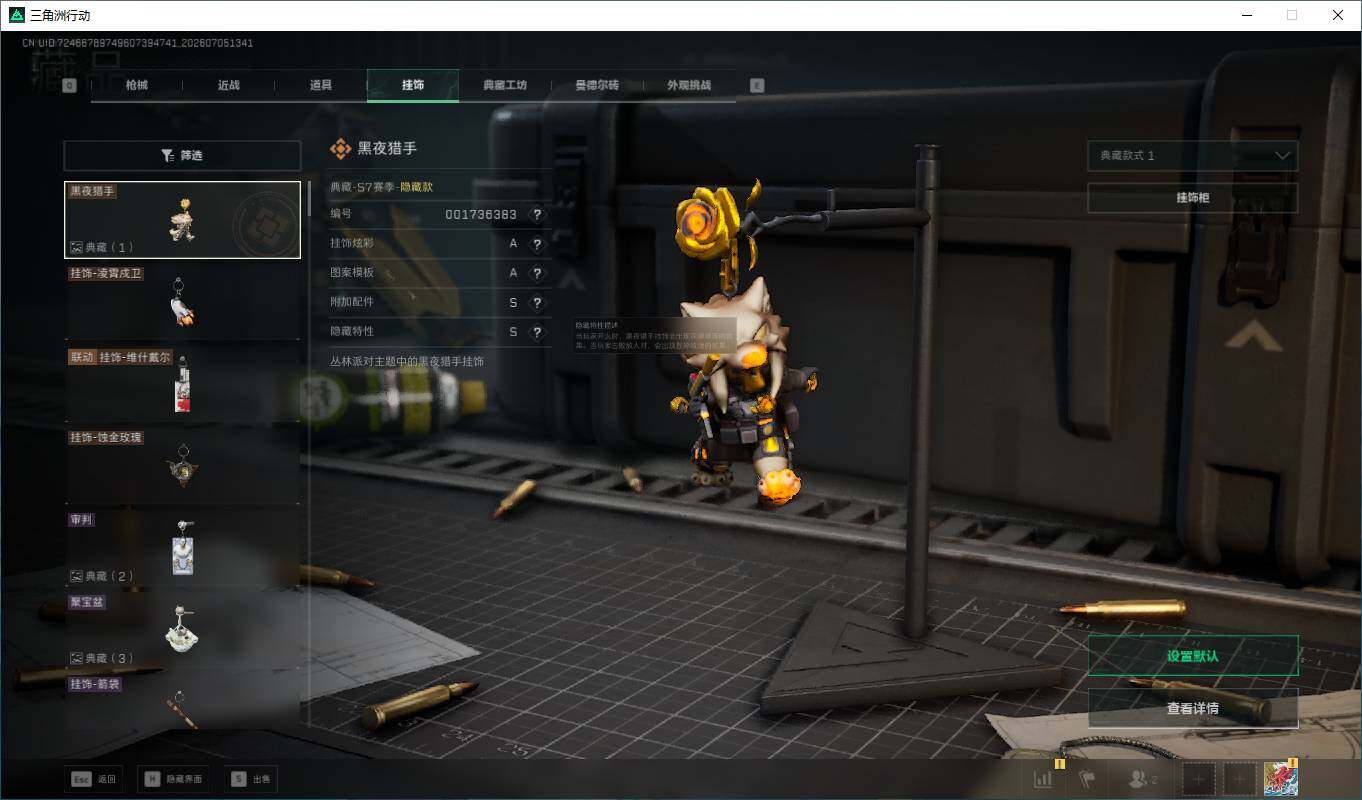Image resolution: width=1362 pixels, height=800 pixels.
Task: Close the 三角洲行动 window
Action: 1338,15
